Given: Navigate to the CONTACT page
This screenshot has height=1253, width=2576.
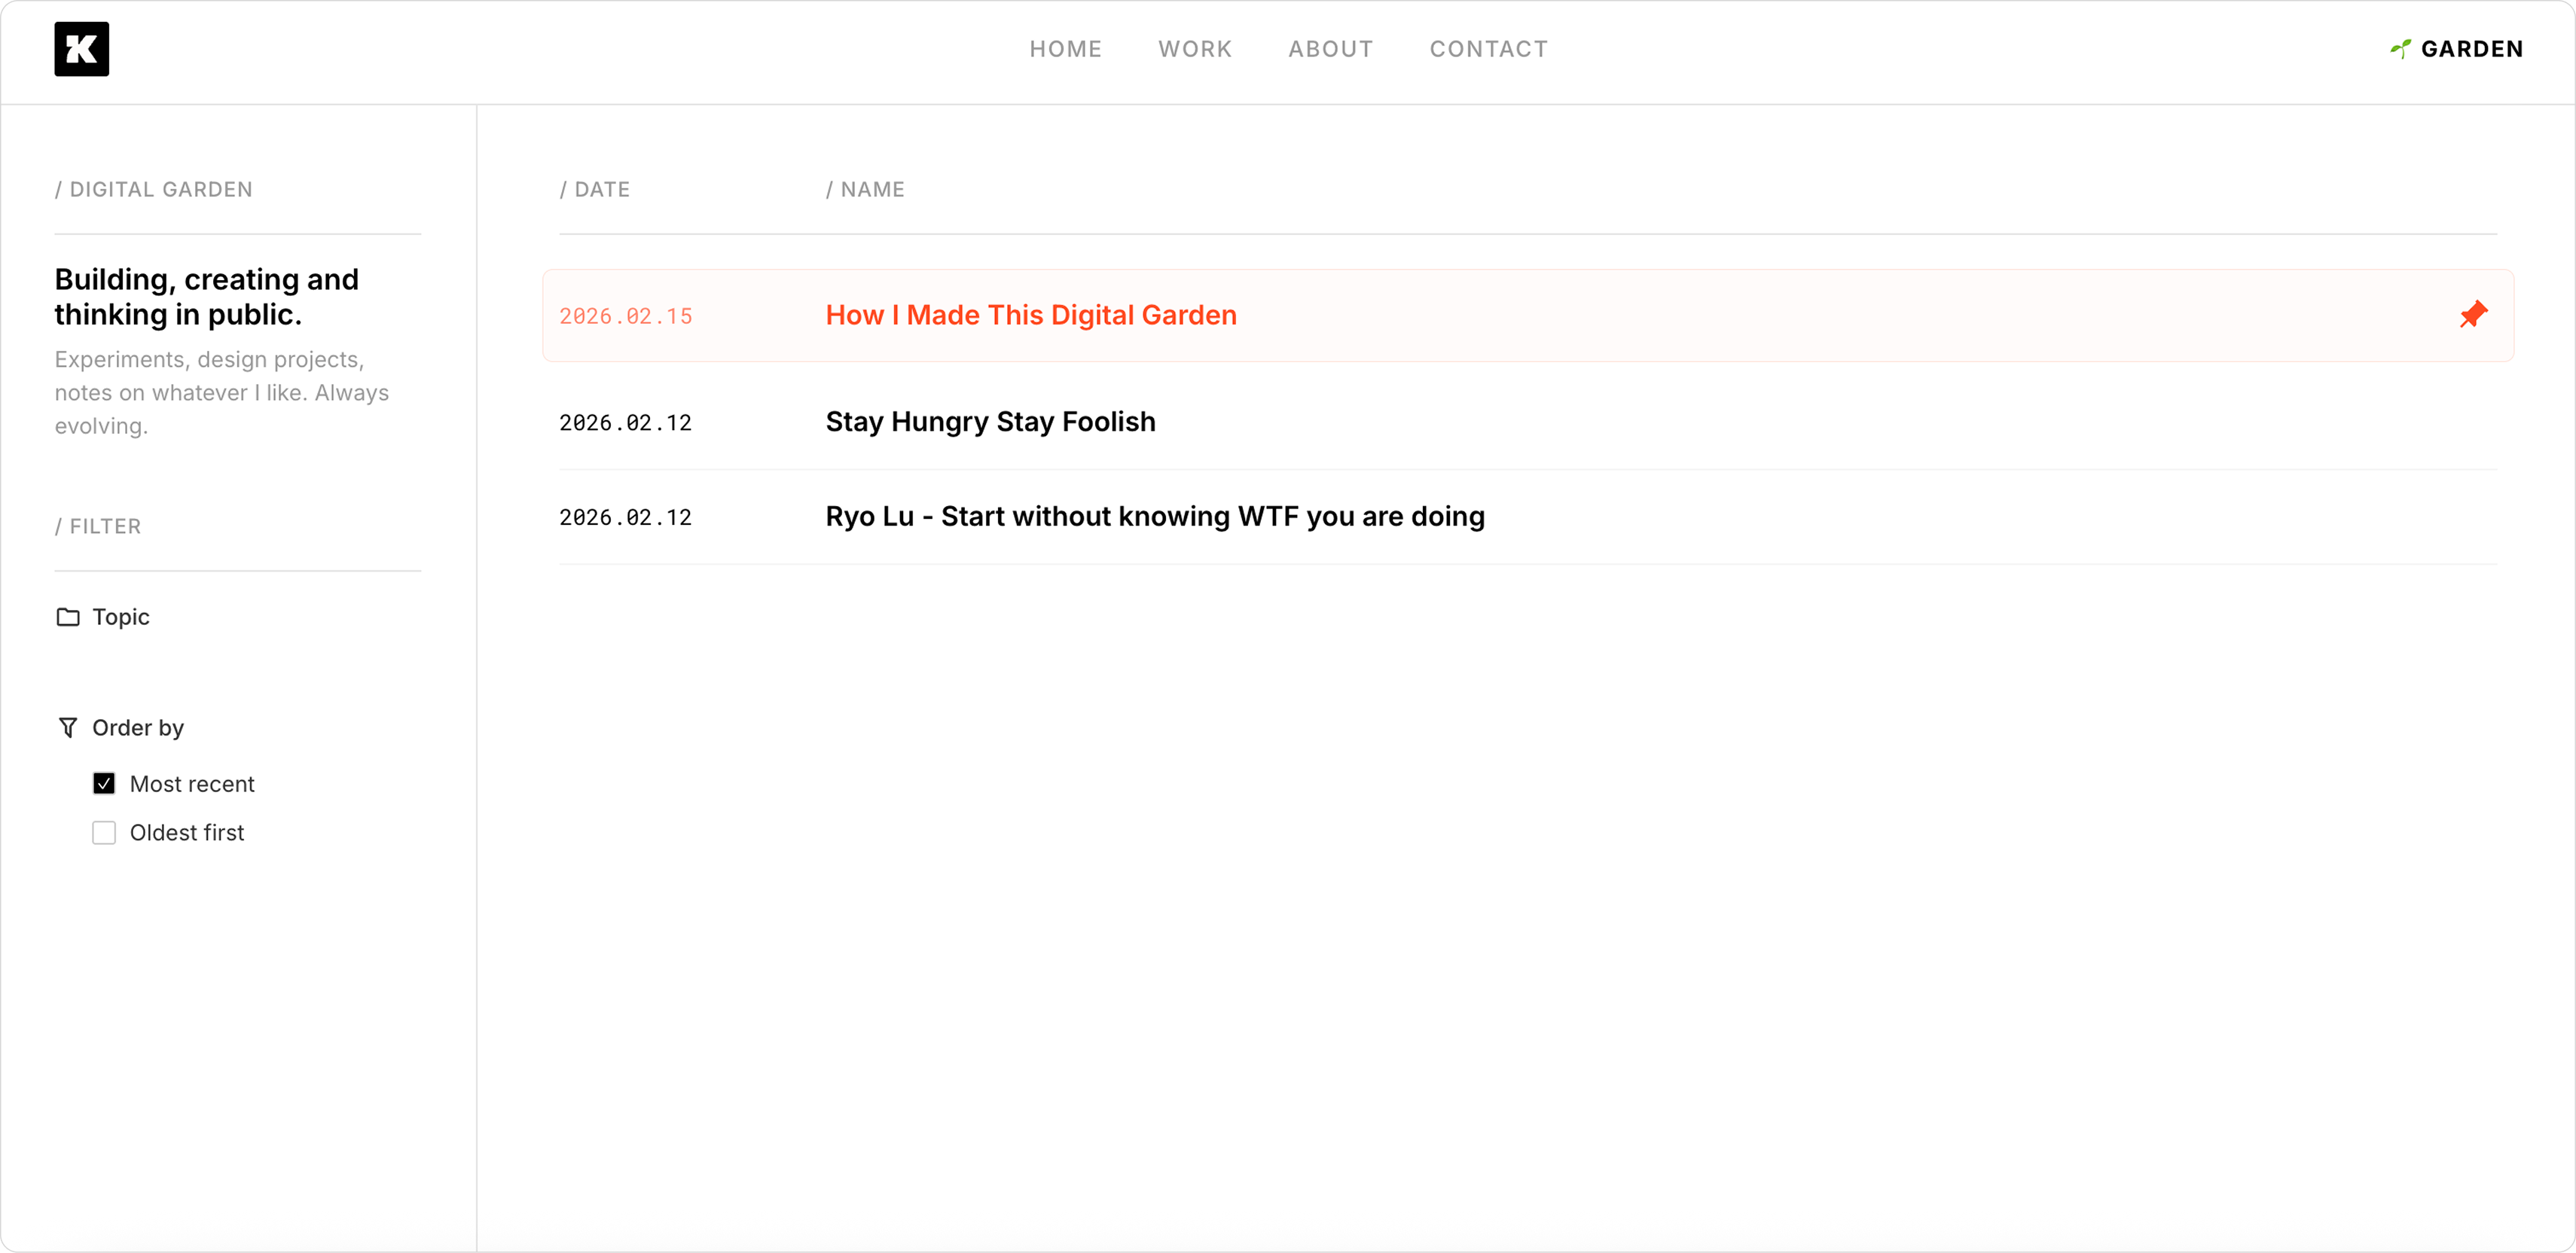Looking at the screenshot, I should coord(1488,48).
